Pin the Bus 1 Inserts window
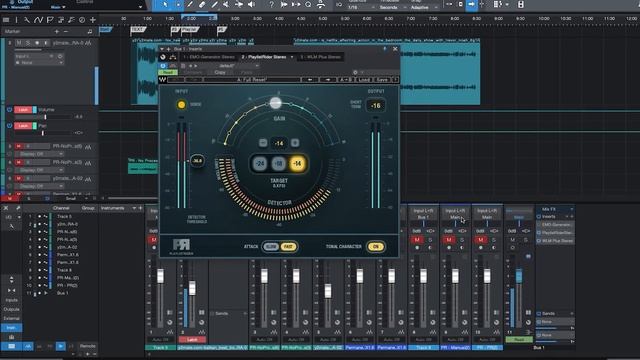The height and width of the screenshot is (360, 640). pyautogui.click(x=384, y=49)
